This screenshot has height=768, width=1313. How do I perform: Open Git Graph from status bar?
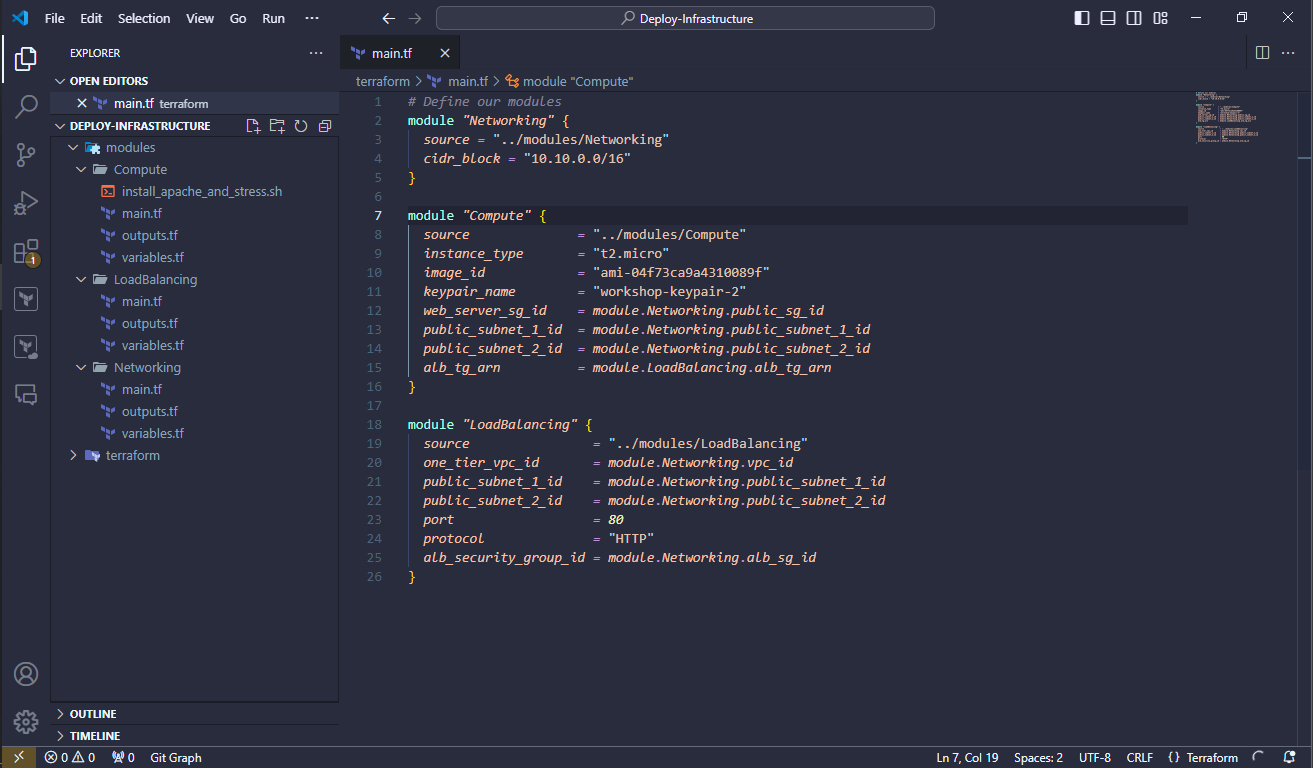(176, 757)
